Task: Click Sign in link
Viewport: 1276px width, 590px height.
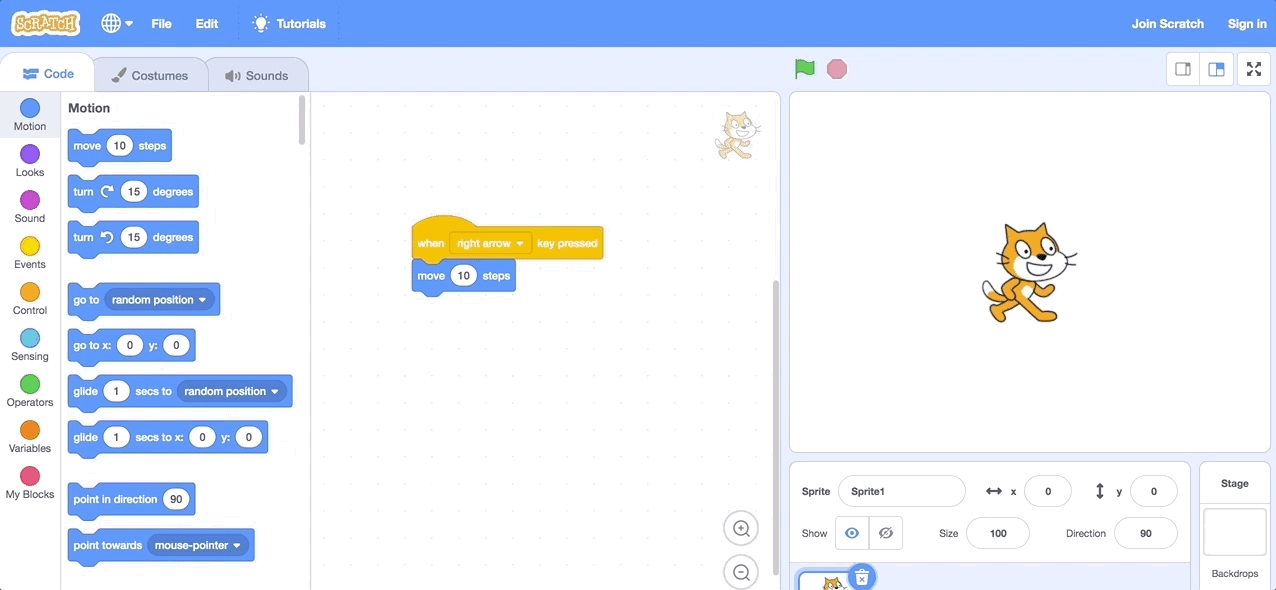Action: [x=1247, y=23]
